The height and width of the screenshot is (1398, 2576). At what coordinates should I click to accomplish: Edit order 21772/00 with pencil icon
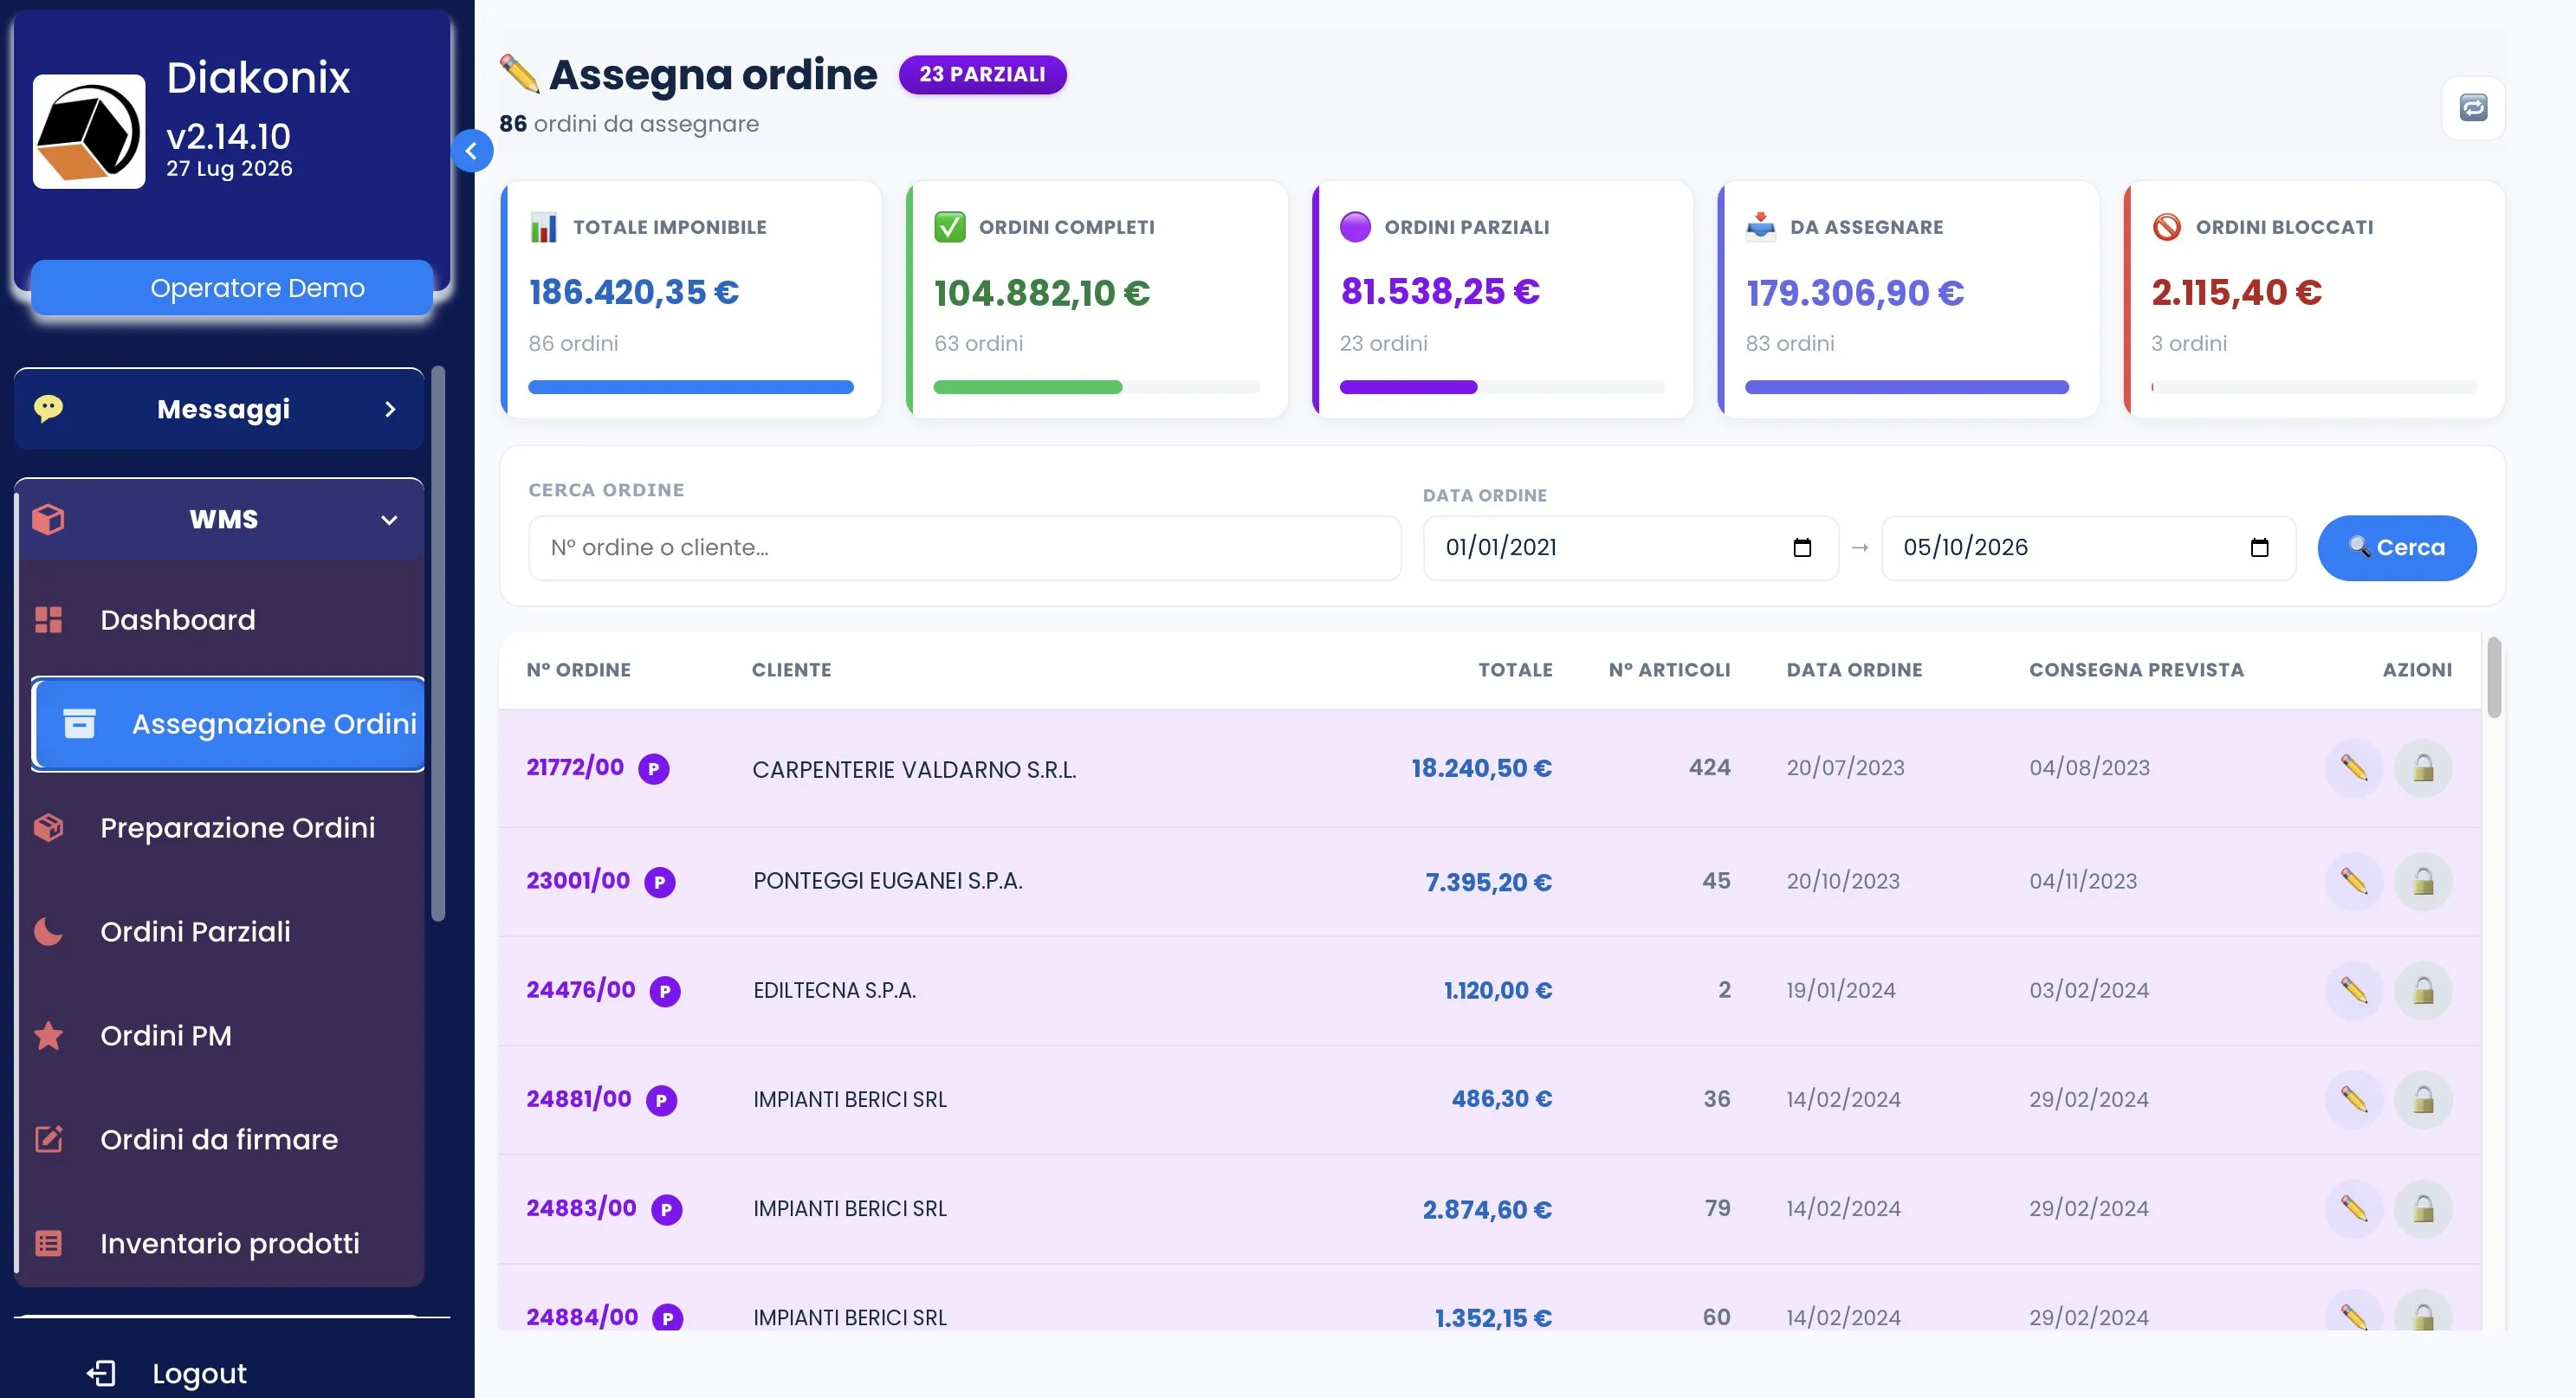pos(2353,768)
